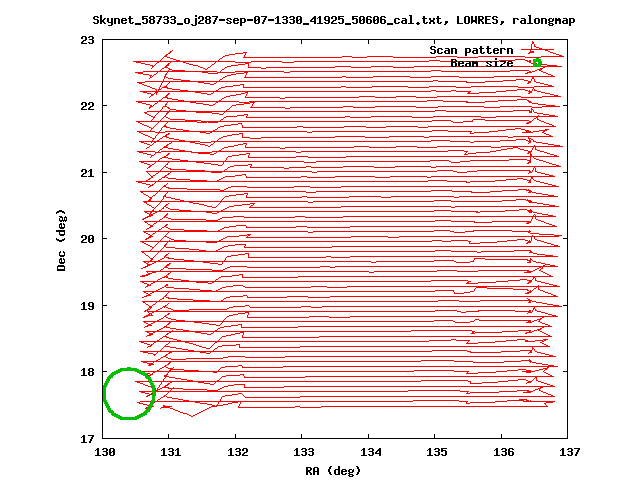Click the y-axis tick label 23

[x=87, y=40]
